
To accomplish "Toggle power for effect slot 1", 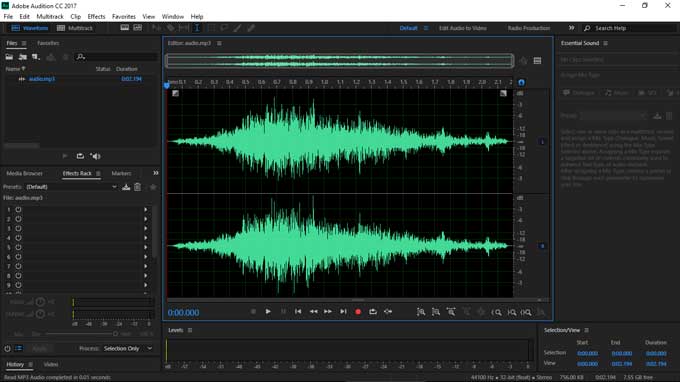I will [18, 209].
